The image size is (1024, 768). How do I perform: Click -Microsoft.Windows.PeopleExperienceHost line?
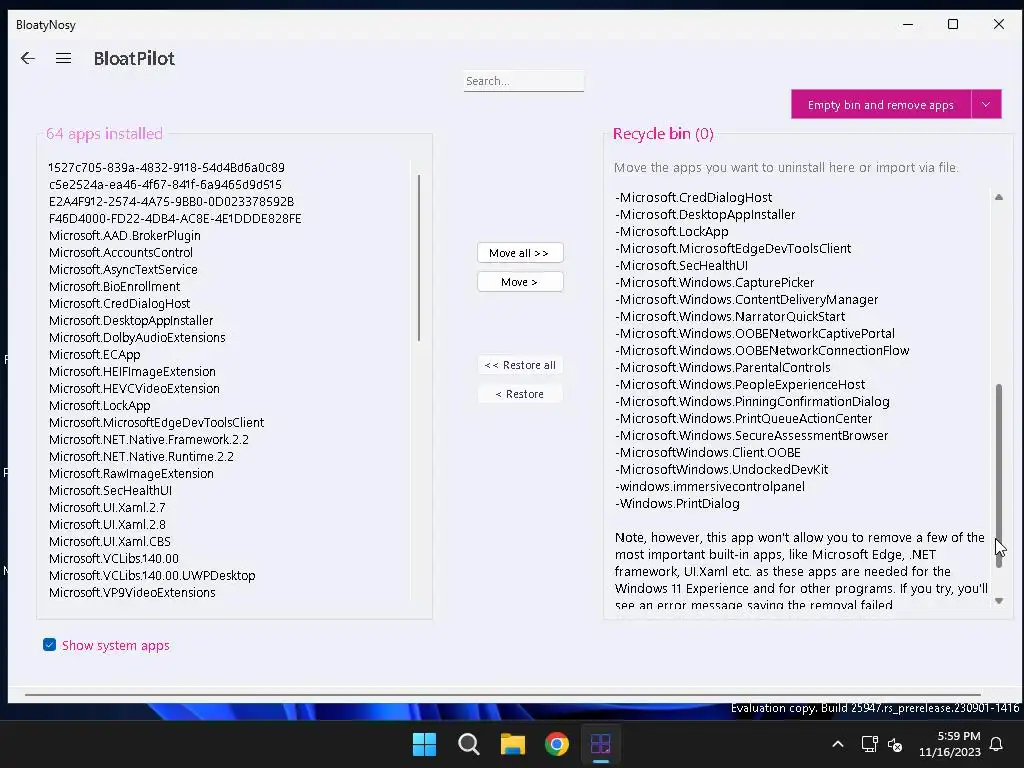click(x=740, y=384)
